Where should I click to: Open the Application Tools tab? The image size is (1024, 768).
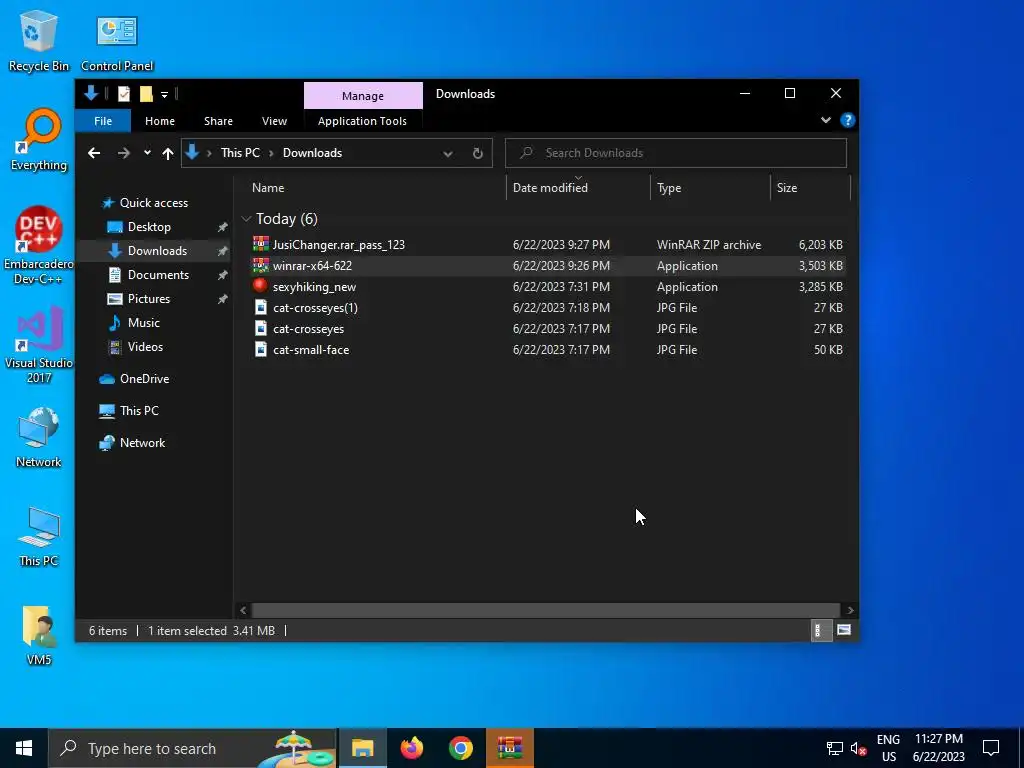362,121
